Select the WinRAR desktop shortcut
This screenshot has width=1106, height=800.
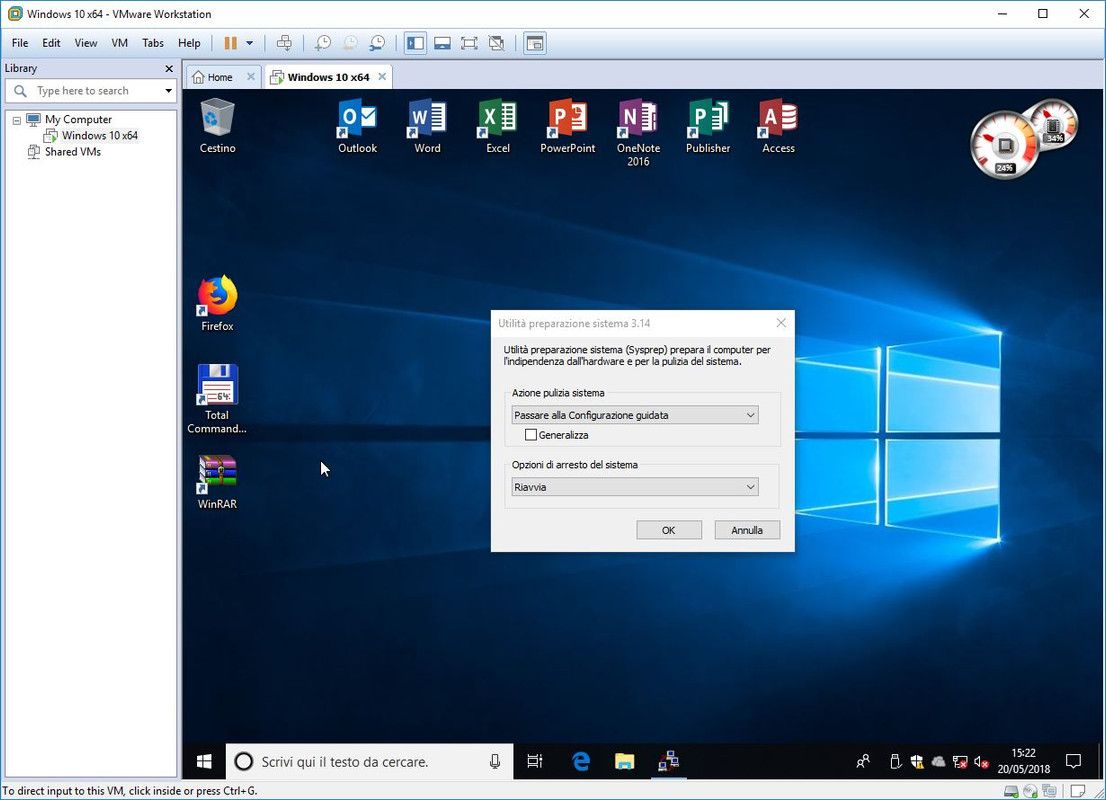click(217, 482)
